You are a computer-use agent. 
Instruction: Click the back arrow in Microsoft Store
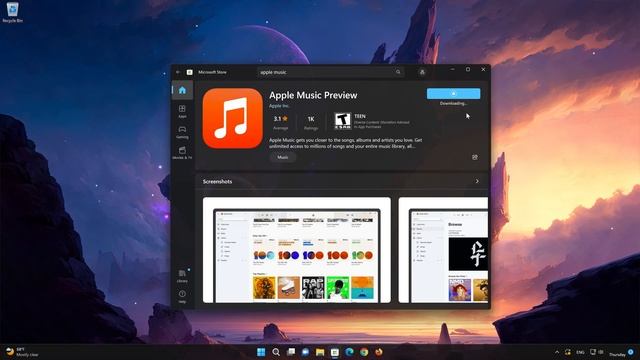pos(178,72)
